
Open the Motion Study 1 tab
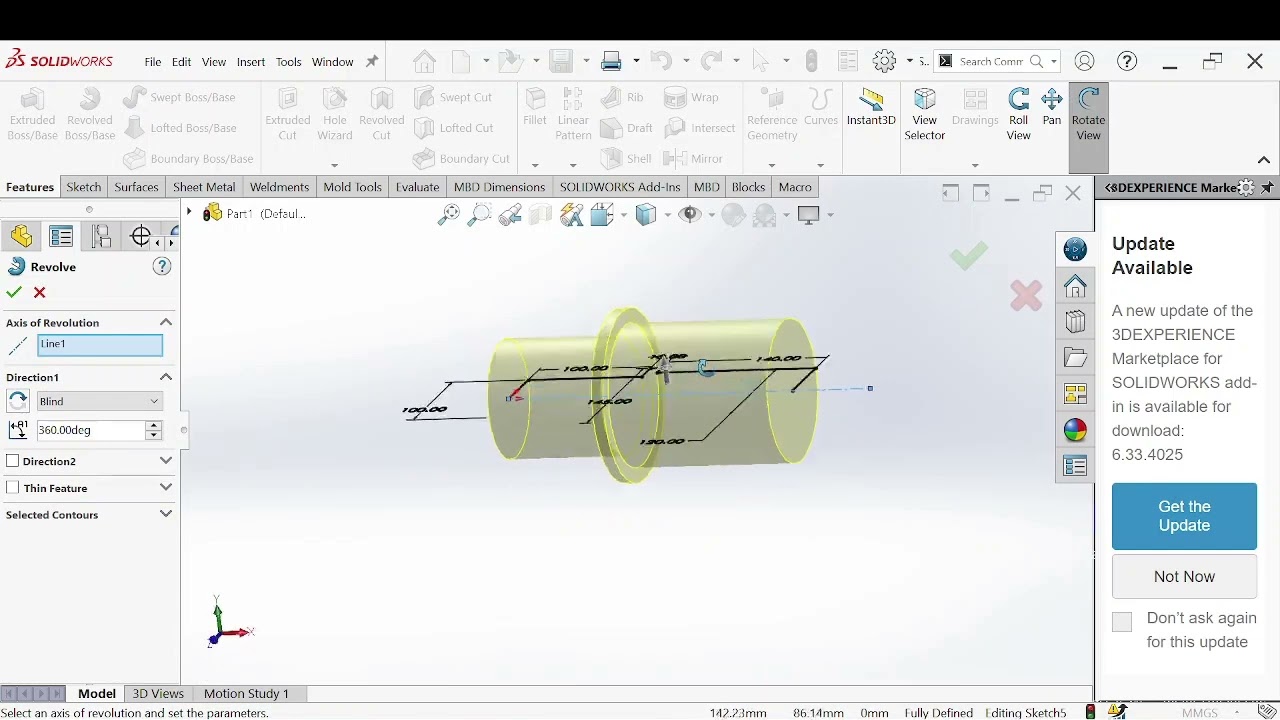coord(246,693)
